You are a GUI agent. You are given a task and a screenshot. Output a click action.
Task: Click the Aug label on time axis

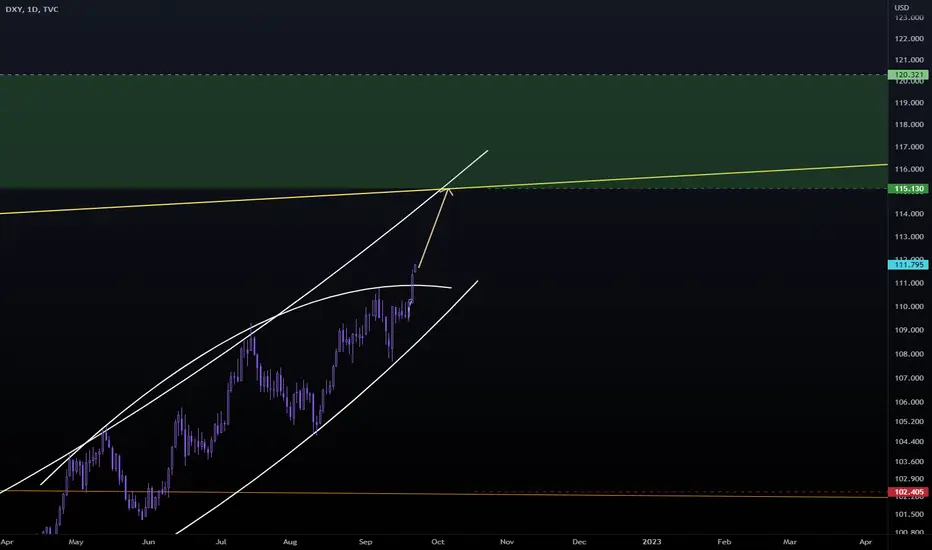tap(289, 542)
